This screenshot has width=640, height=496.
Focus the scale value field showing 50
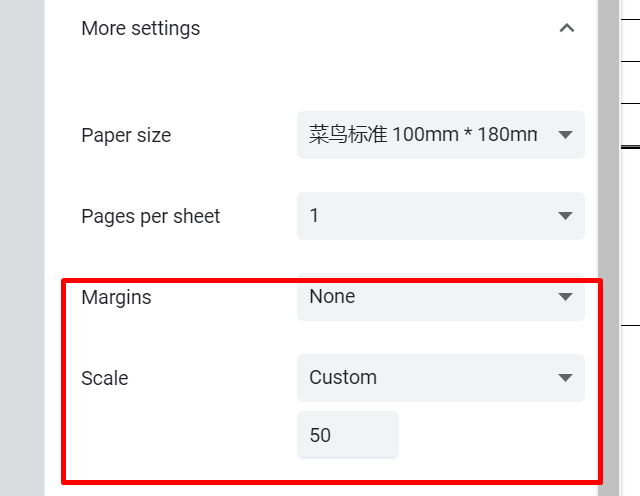pos(347,435)
